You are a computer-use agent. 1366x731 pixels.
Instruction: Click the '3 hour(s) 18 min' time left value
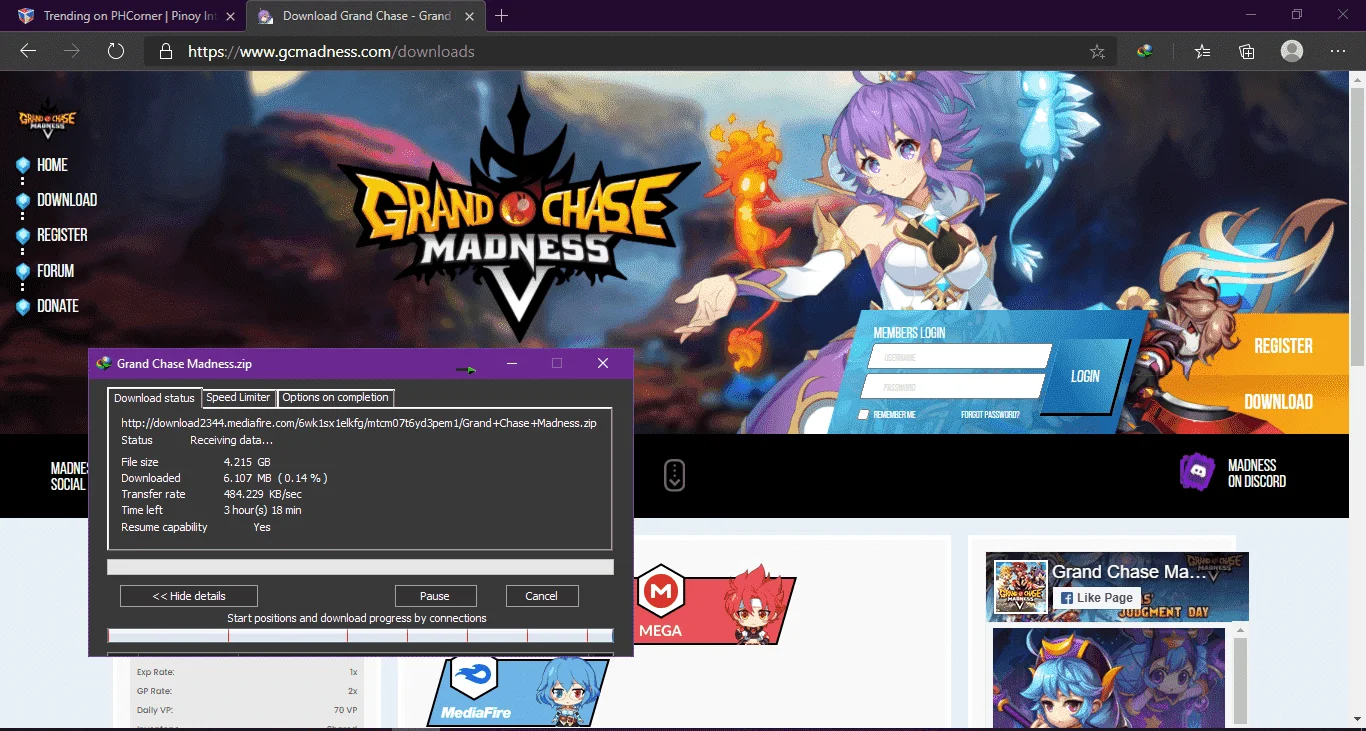coord(263,510)
